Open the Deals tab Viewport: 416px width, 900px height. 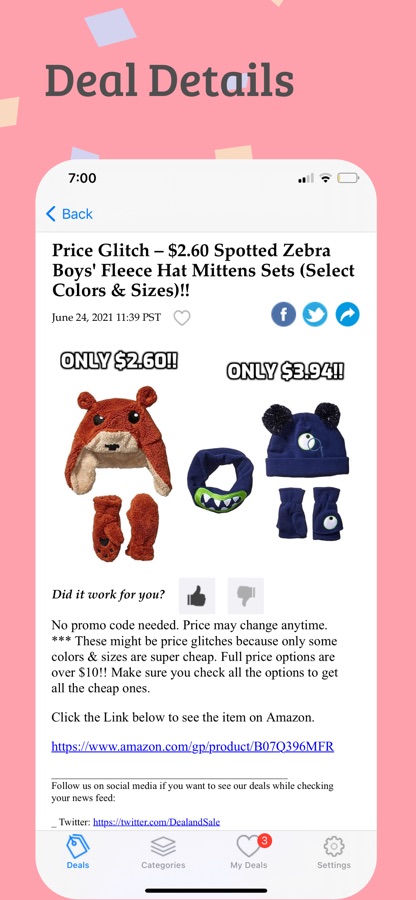pyautogui.click(x=78, y=852)
